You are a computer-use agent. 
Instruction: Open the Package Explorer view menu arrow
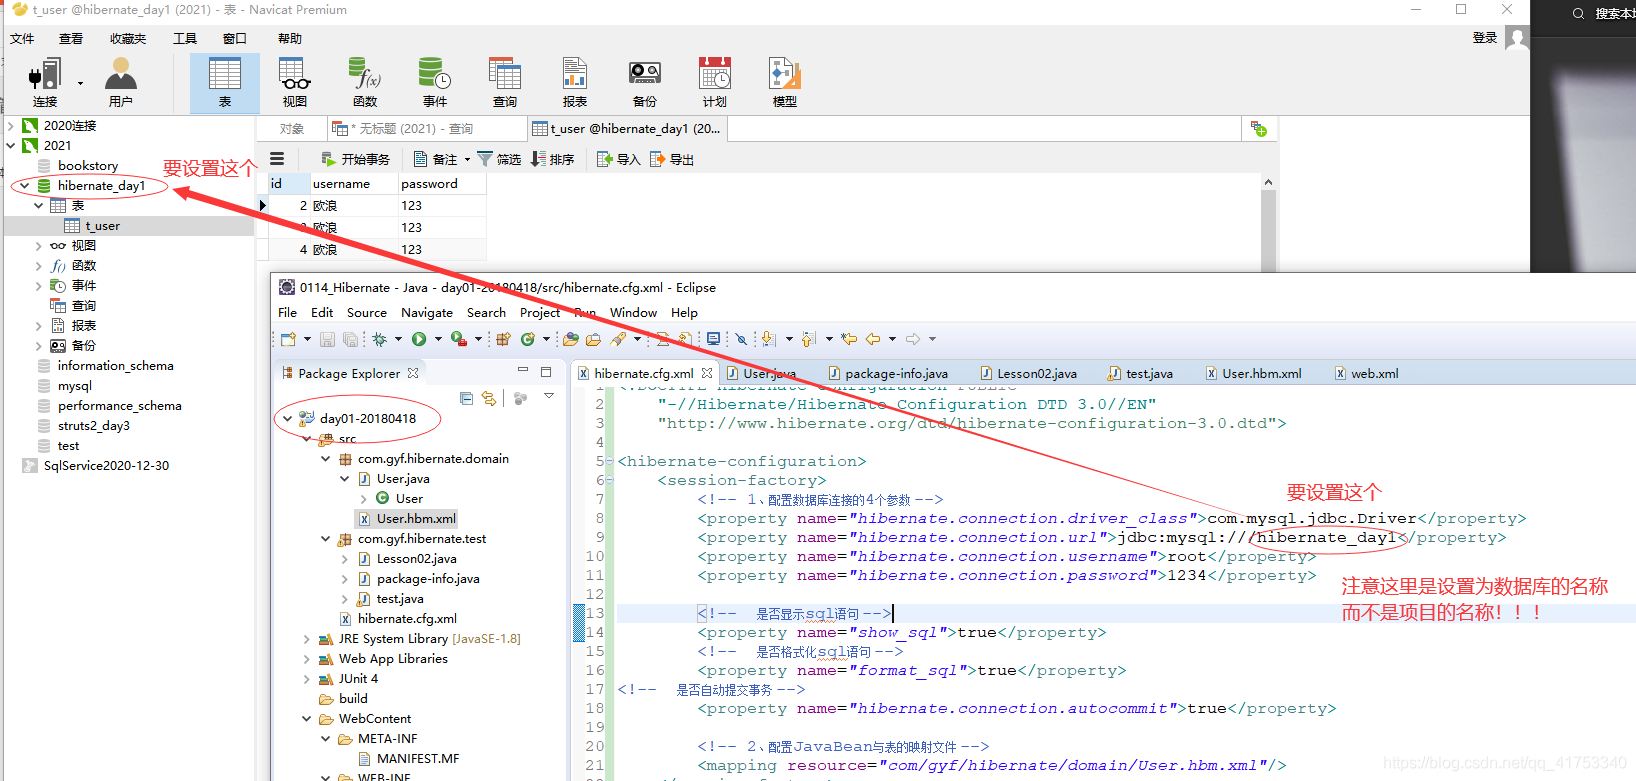[x=549, y=396]
